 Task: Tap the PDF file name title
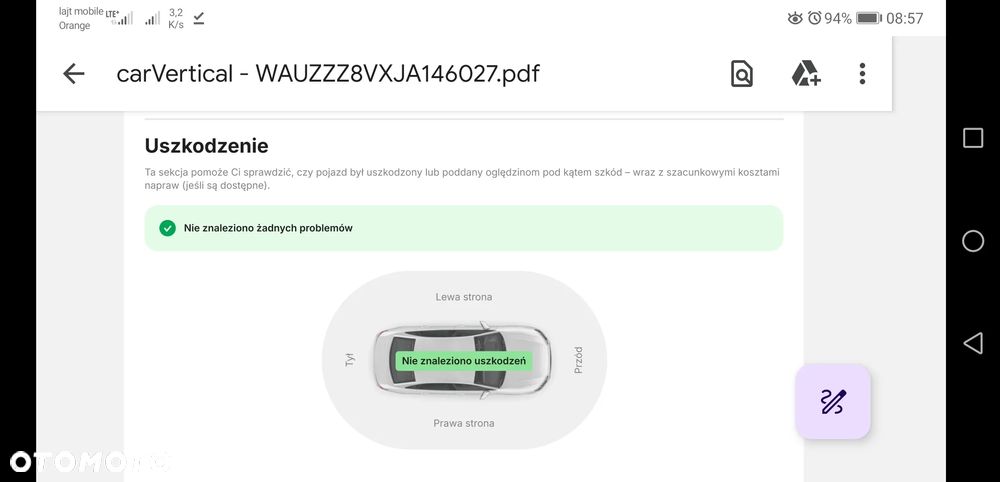coord(327,73)
